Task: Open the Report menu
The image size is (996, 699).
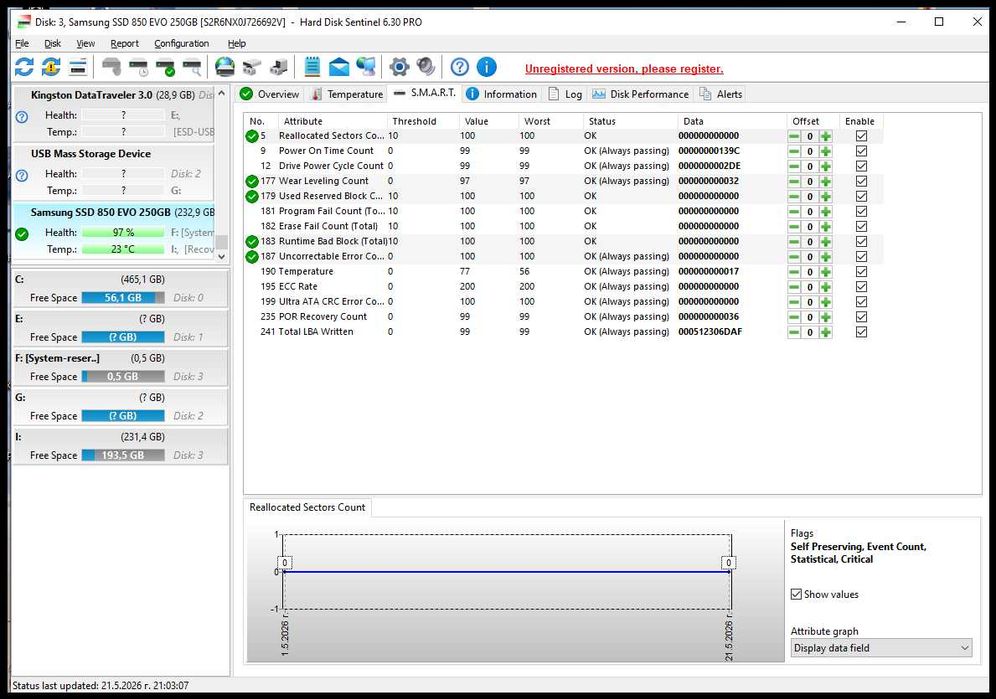Action: pyautogui.click(x=124, y=43)
